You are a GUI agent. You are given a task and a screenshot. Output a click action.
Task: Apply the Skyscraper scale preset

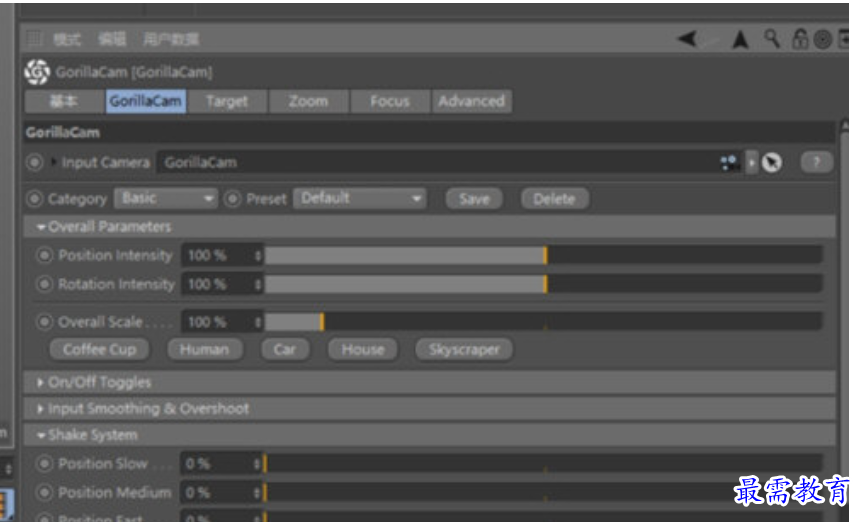464,349
